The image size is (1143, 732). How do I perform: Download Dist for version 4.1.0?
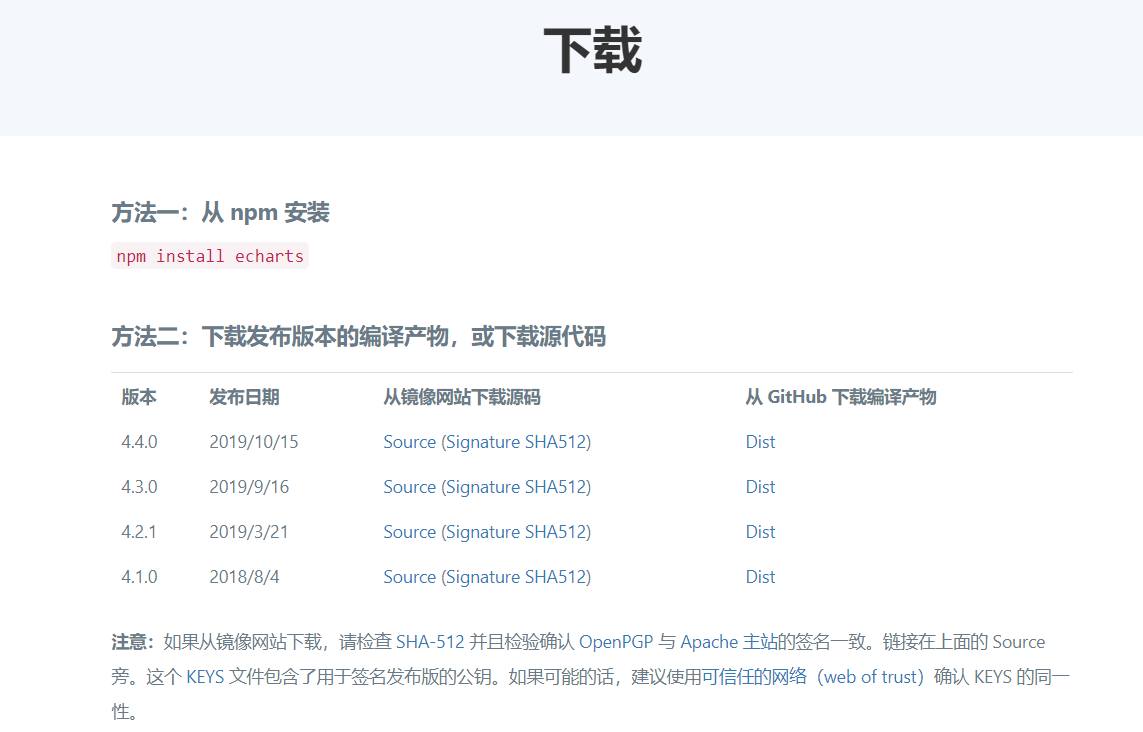click(760, 577)
